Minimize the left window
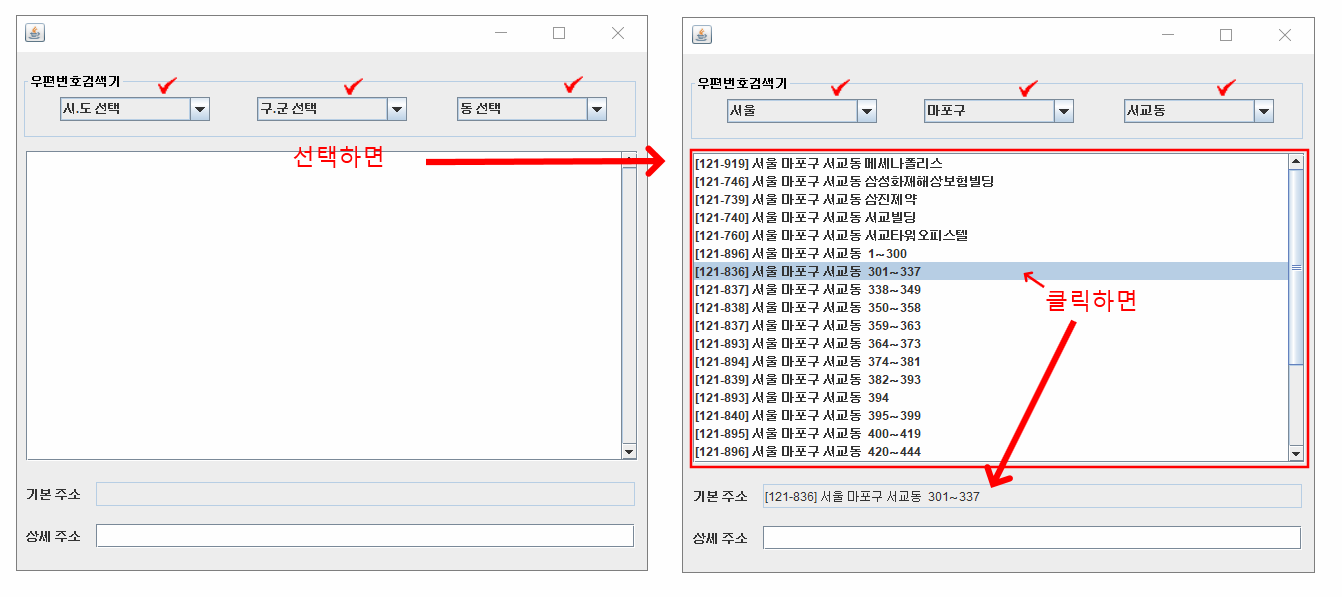This screenshot has width=1342, height=597. tap(501, 33)
